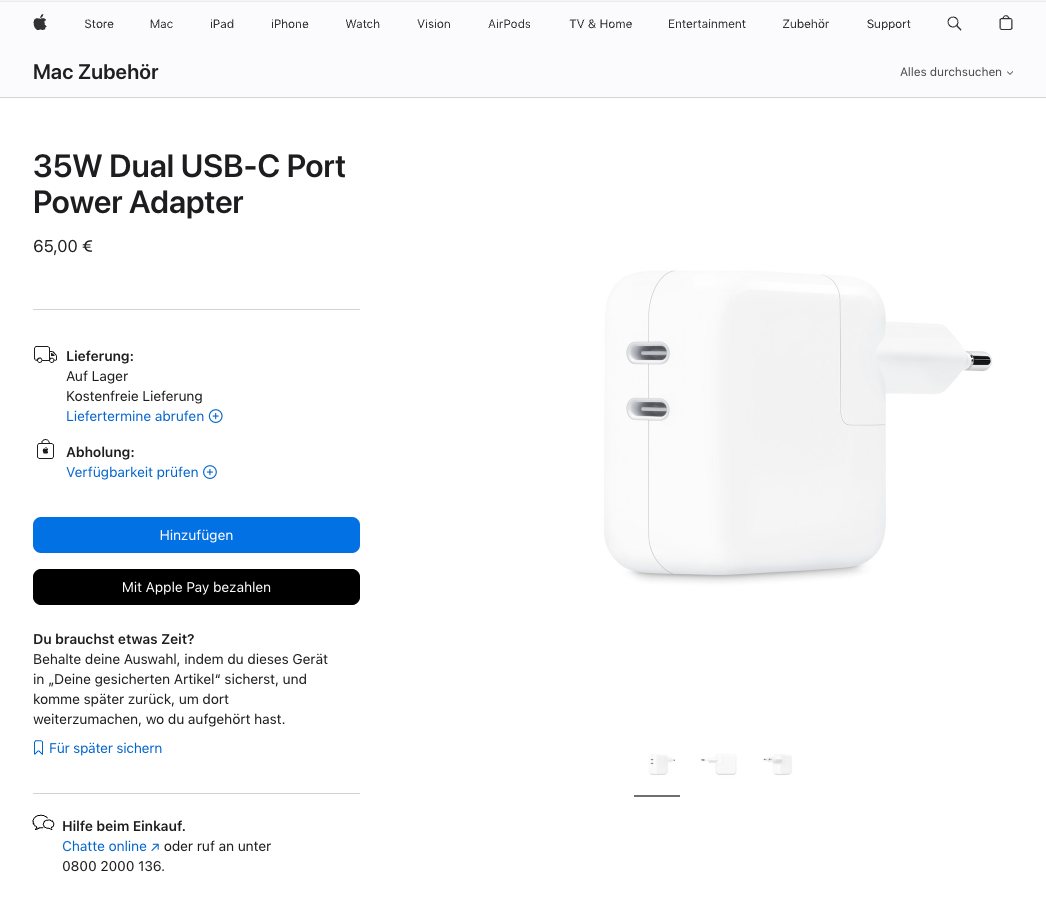Image resolution: width=1046 pixels, height=898 pixels.
Task: Click the plus icon after Liefertermine abrufen
Action: click(215, 416)
